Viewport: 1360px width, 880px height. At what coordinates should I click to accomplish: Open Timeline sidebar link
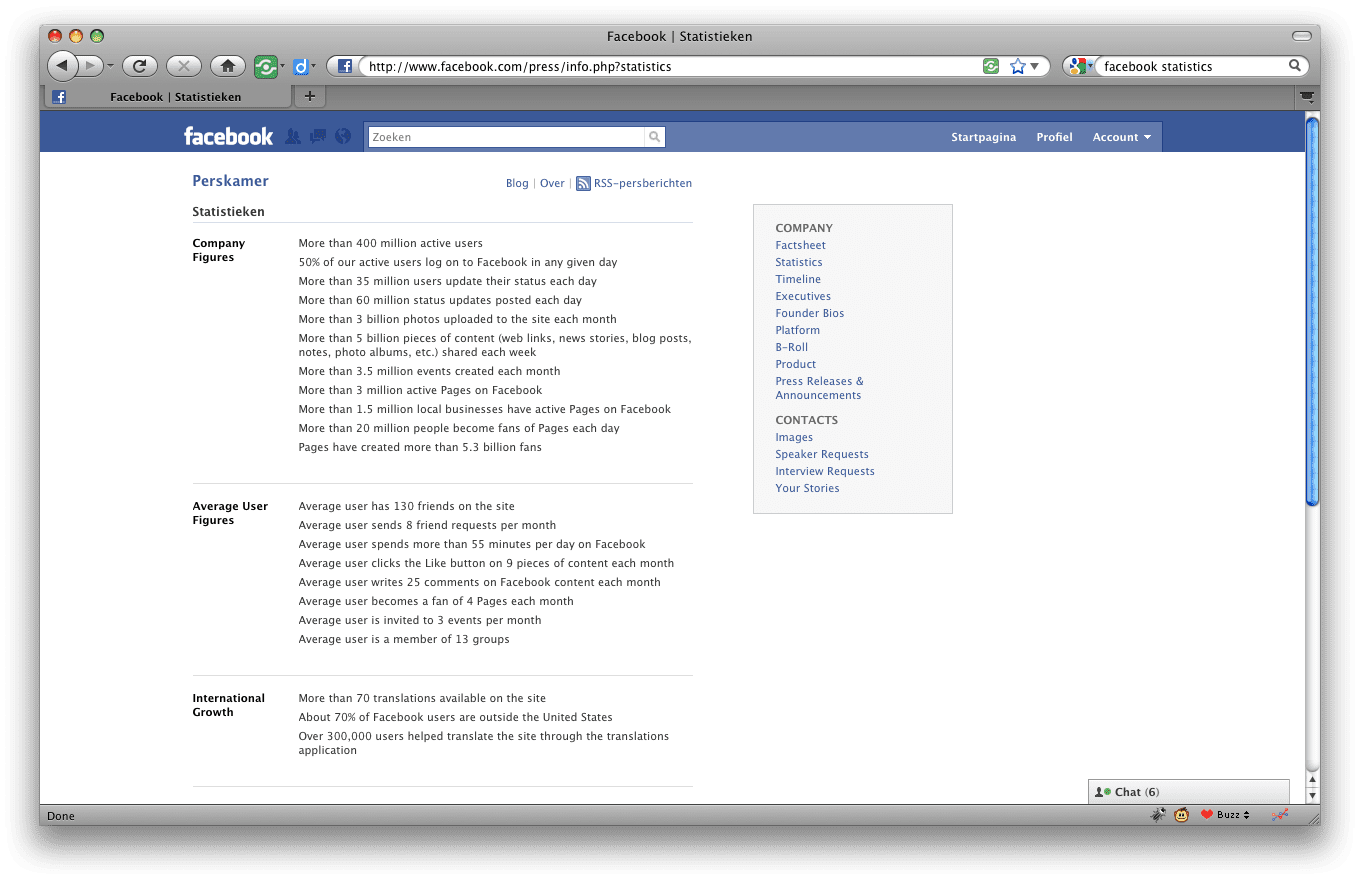click(x=798, y=279)
